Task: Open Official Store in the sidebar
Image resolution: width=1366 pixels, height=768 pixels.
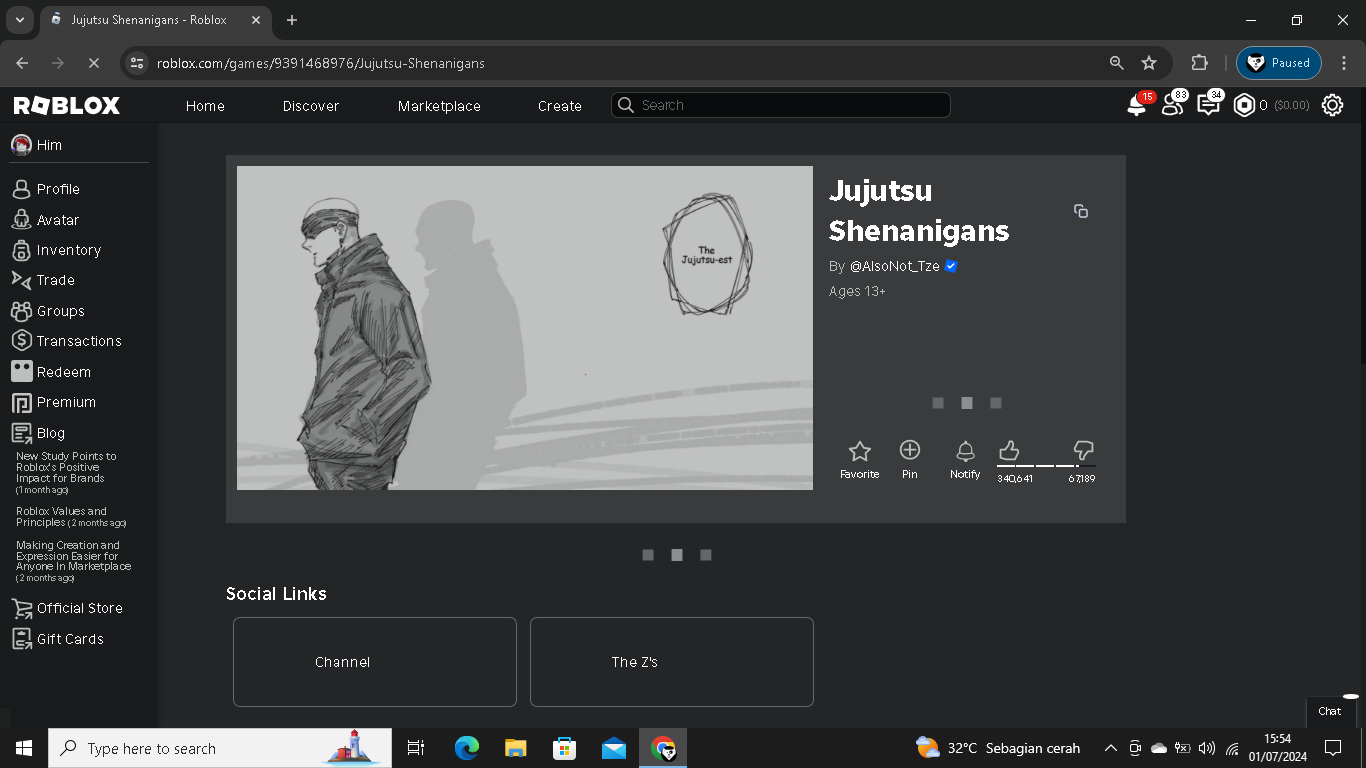Action: pos(80,608)
